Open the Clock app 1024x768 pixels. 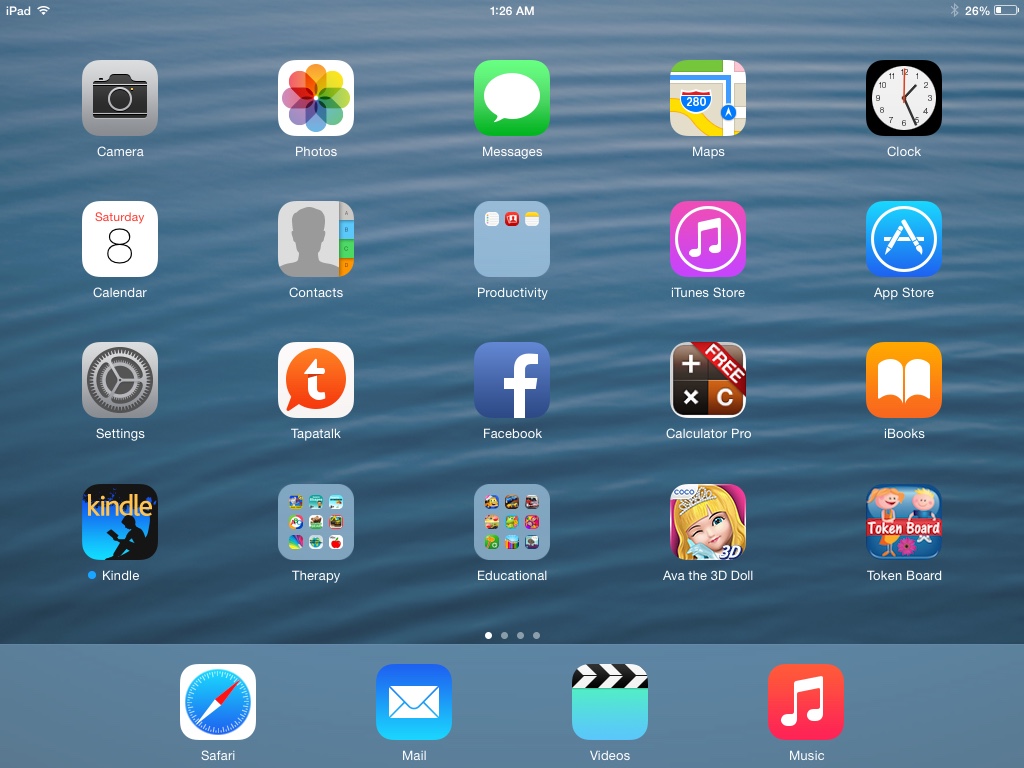904,98
